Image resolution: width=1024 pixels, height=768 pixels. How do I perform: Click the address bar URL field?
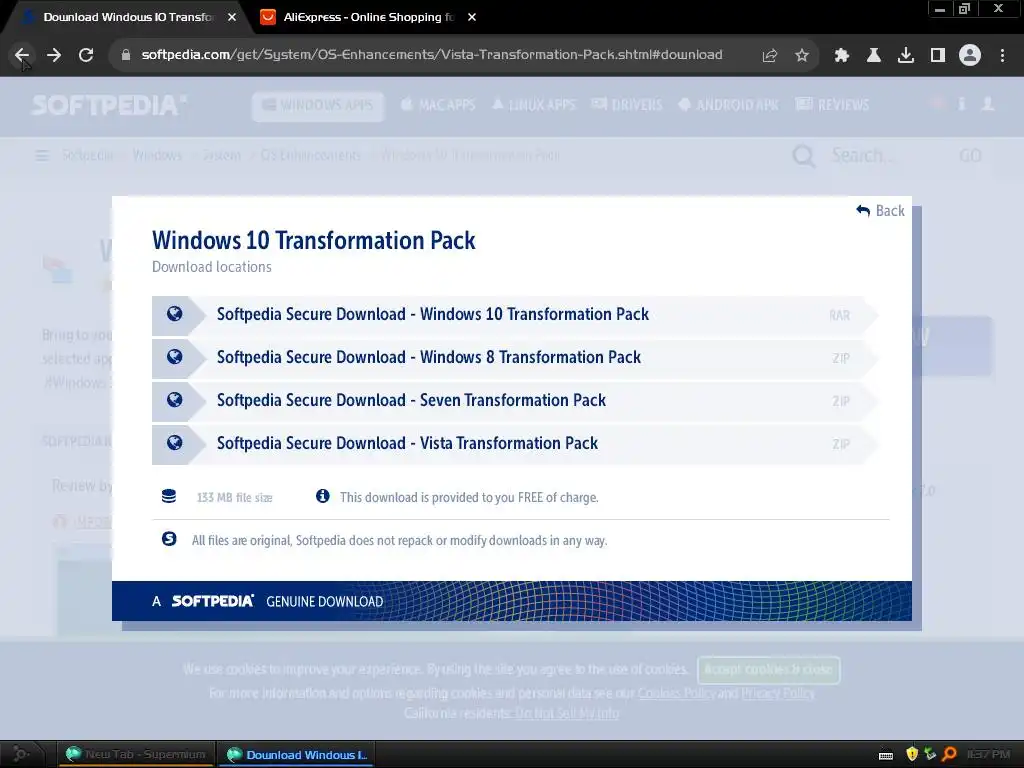pos(432,55)
